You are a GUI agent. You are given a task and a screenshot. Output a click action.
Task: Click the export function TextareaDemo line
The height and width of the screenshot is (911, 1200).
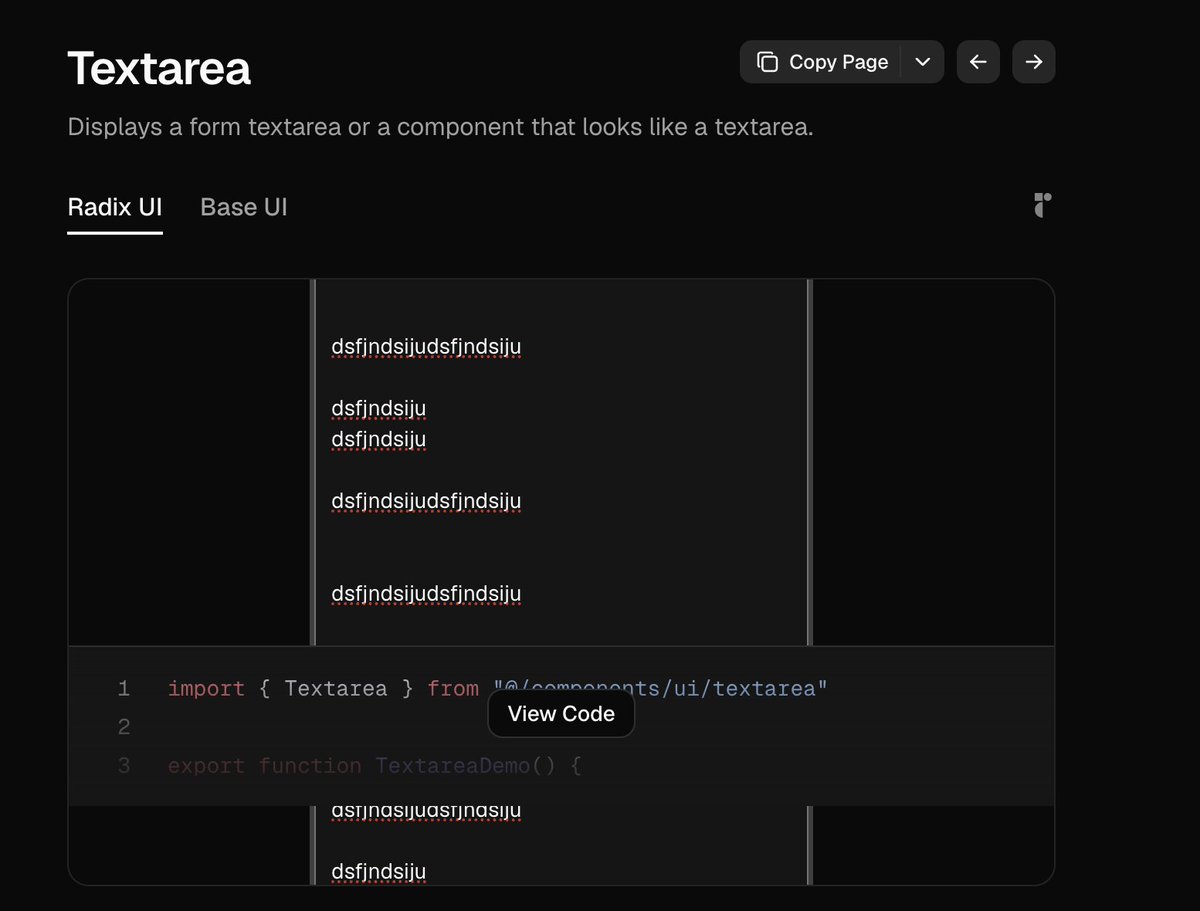375,766
